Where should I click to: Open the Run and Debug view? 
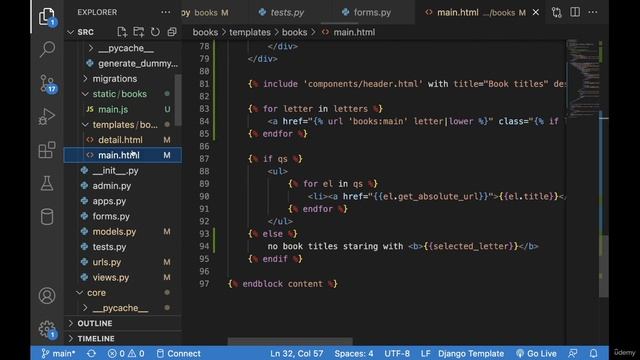point(47,117)
